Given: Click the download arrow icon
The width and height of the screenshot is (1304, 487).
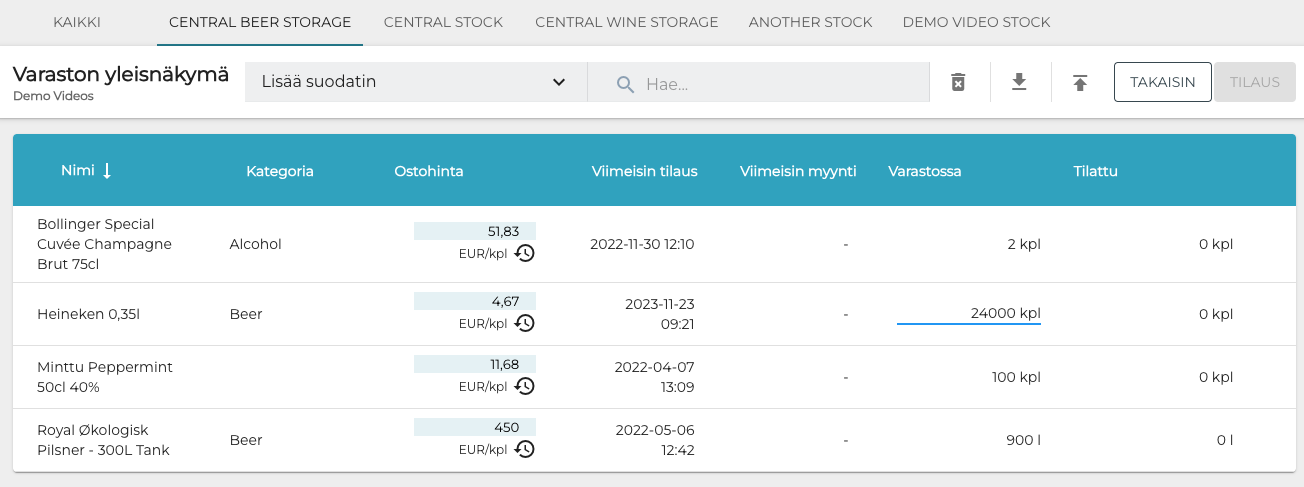Looking at the screenshot, I should [1019, 82].
